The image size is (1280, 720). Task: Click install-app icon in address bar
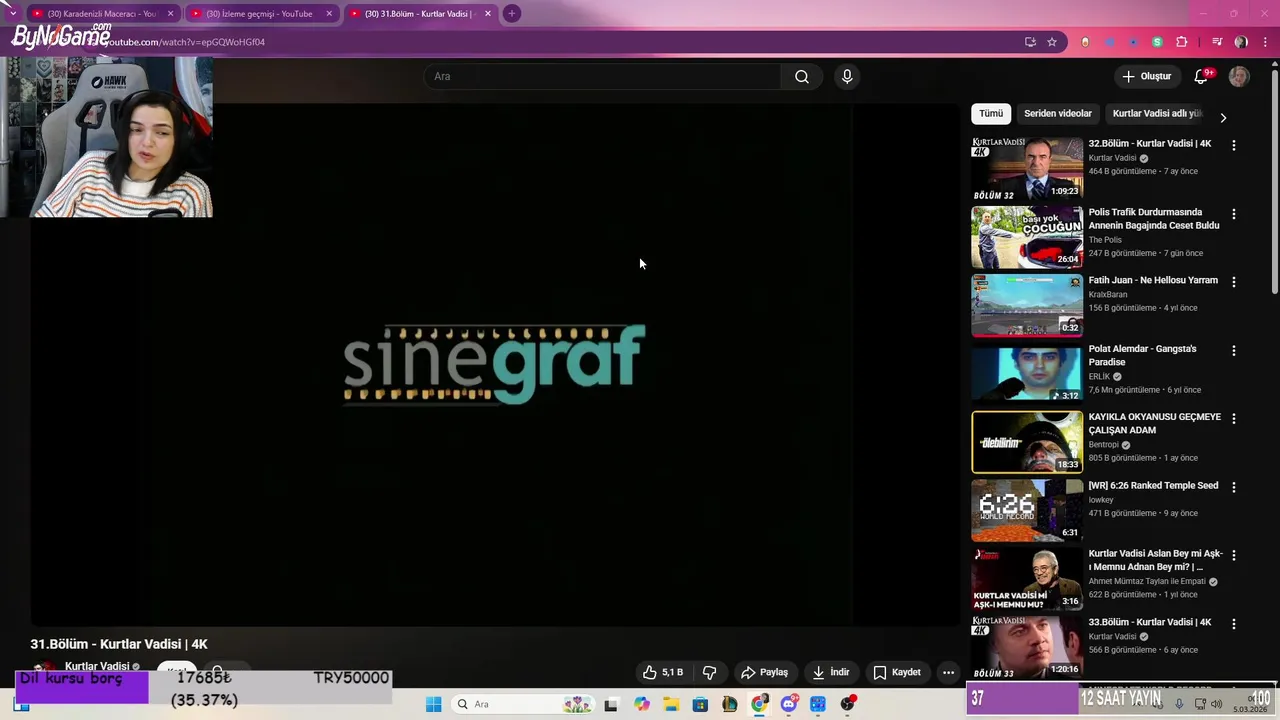(x=1030, y=42)
